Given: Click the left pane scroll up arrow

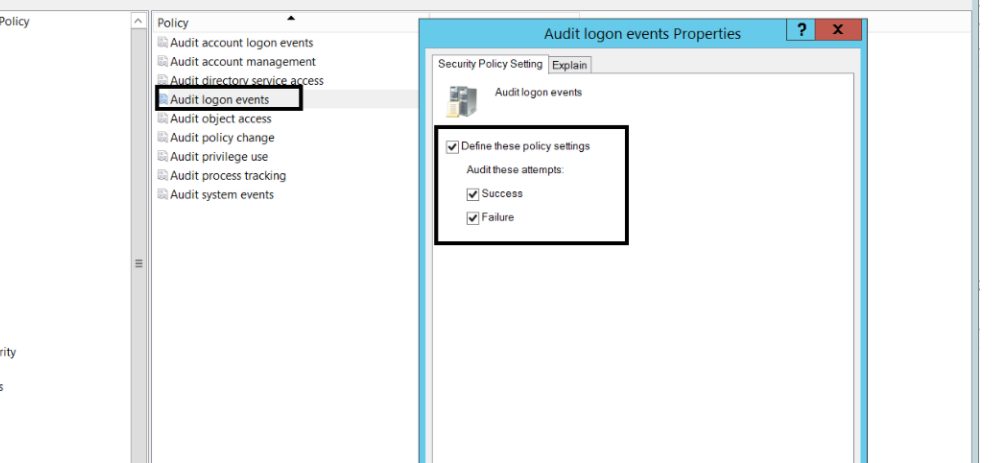Looking at the screenshot, I should pos(139,22).
